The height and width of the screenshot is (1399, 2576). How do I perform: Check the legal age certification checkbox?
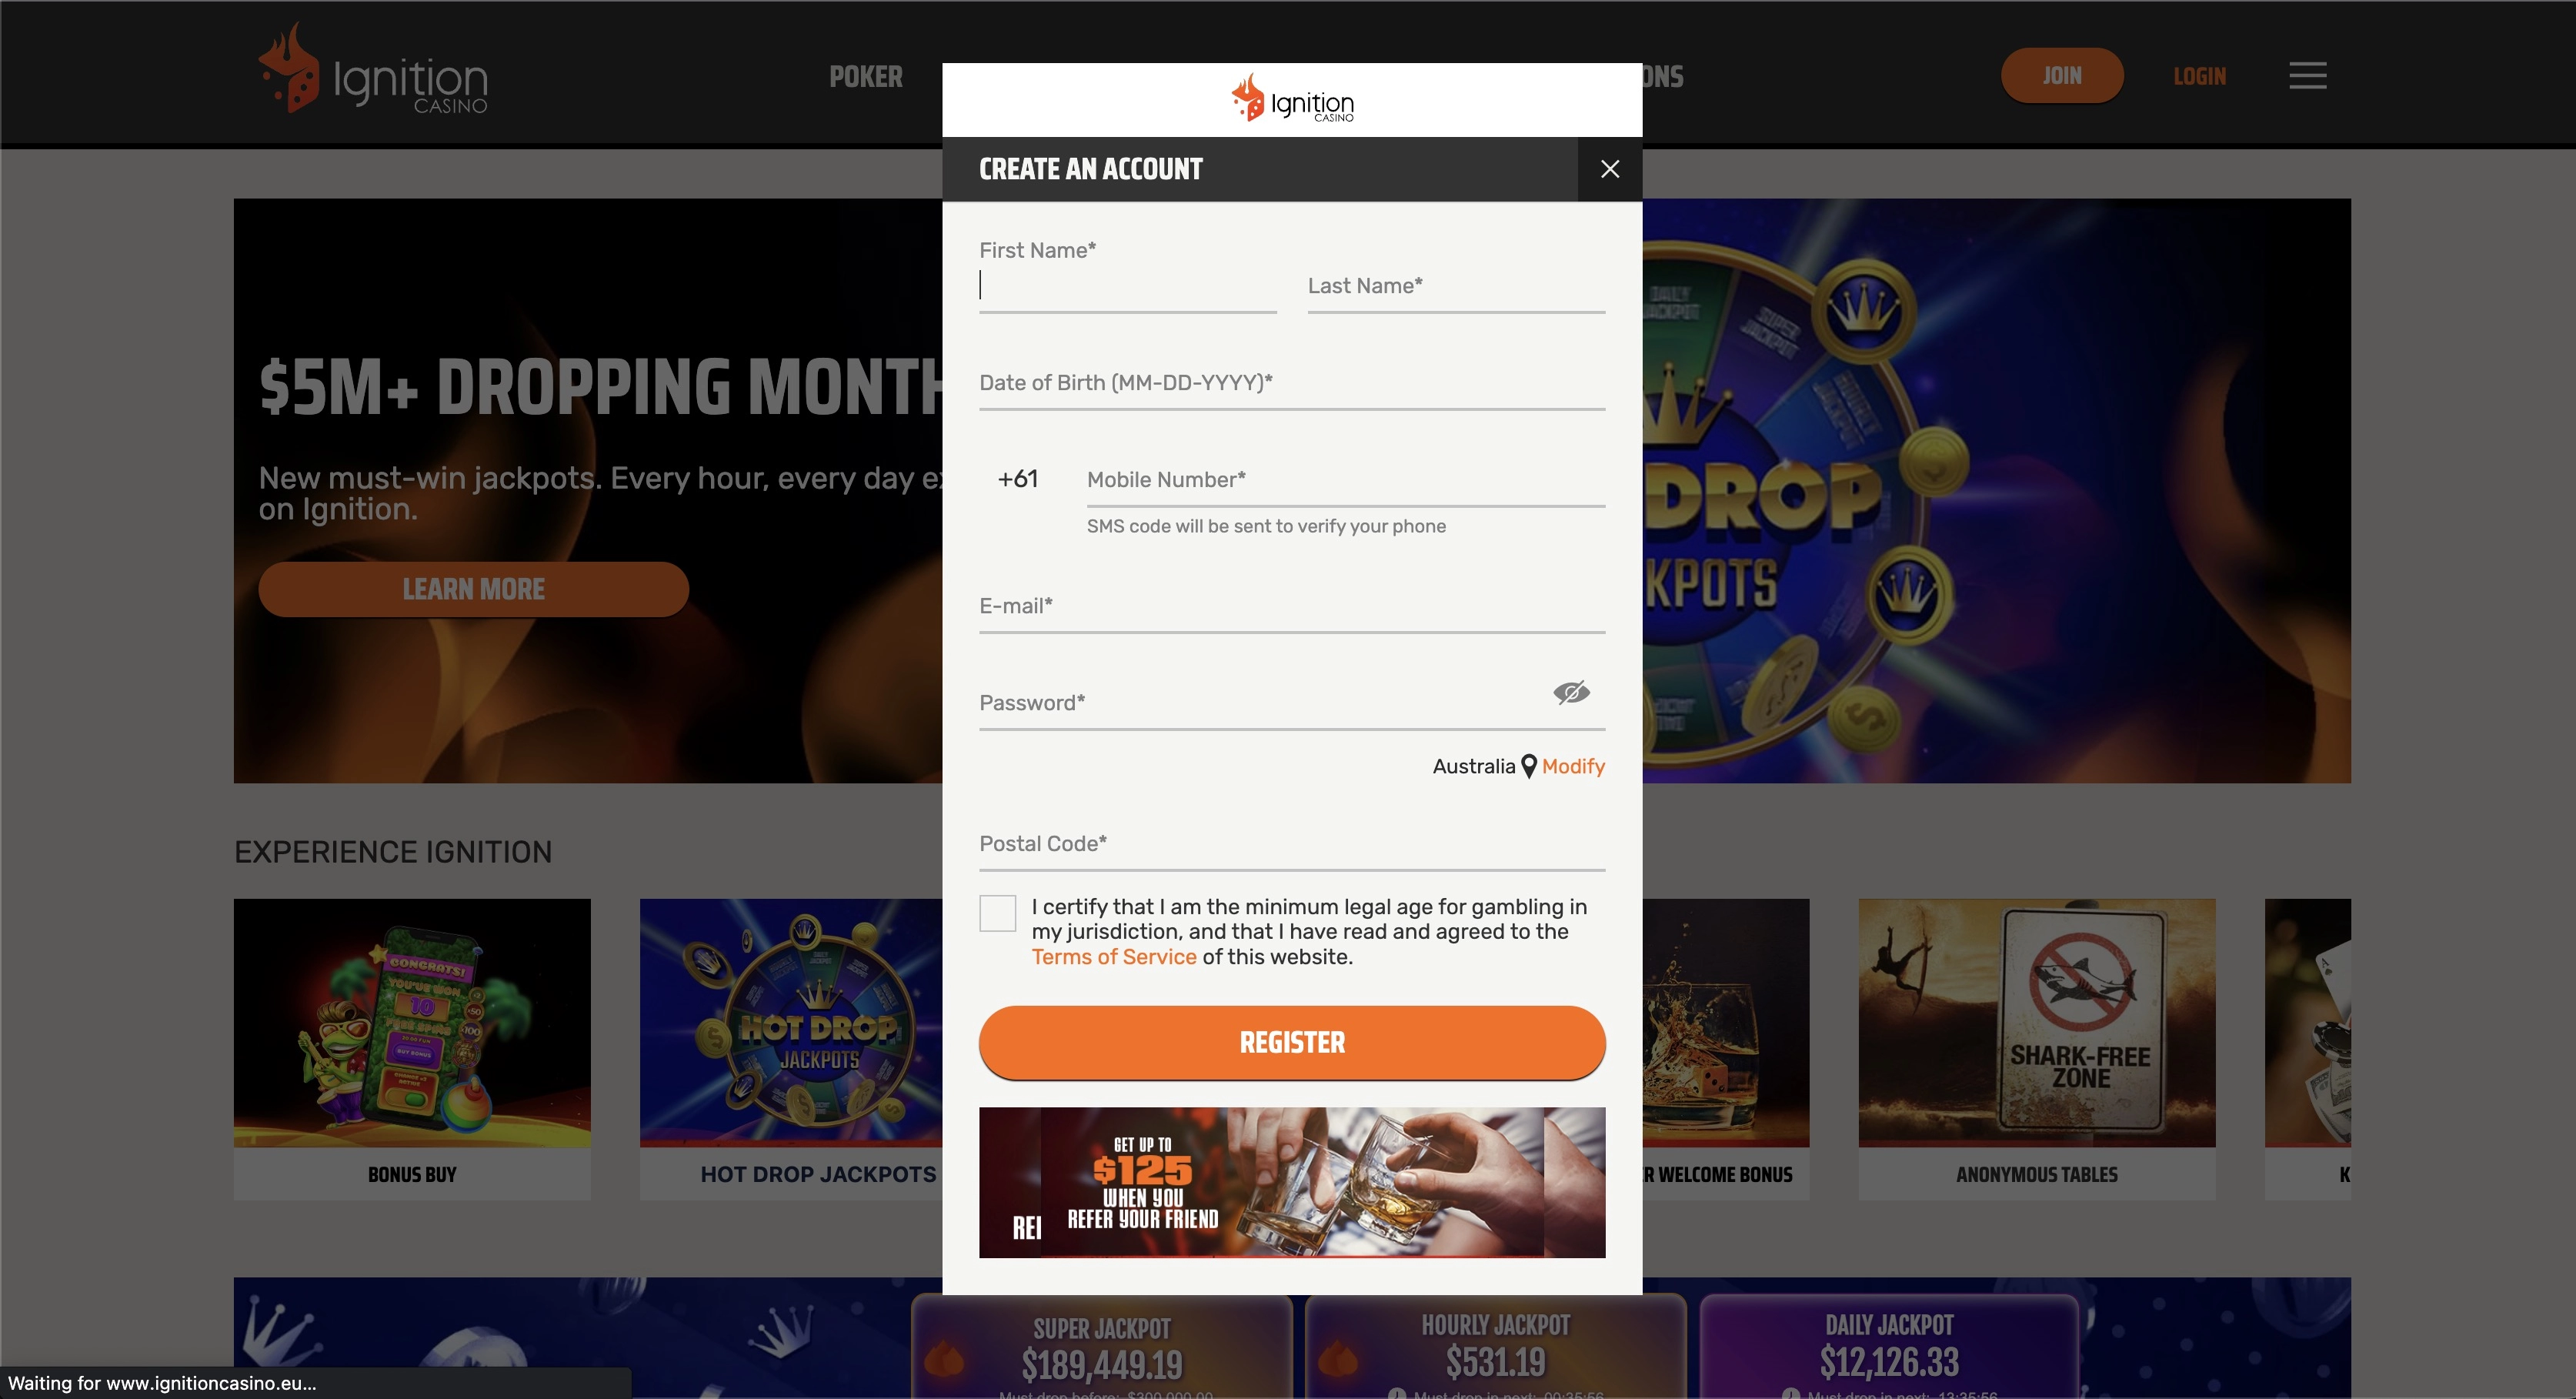click(x=997, y=913)
